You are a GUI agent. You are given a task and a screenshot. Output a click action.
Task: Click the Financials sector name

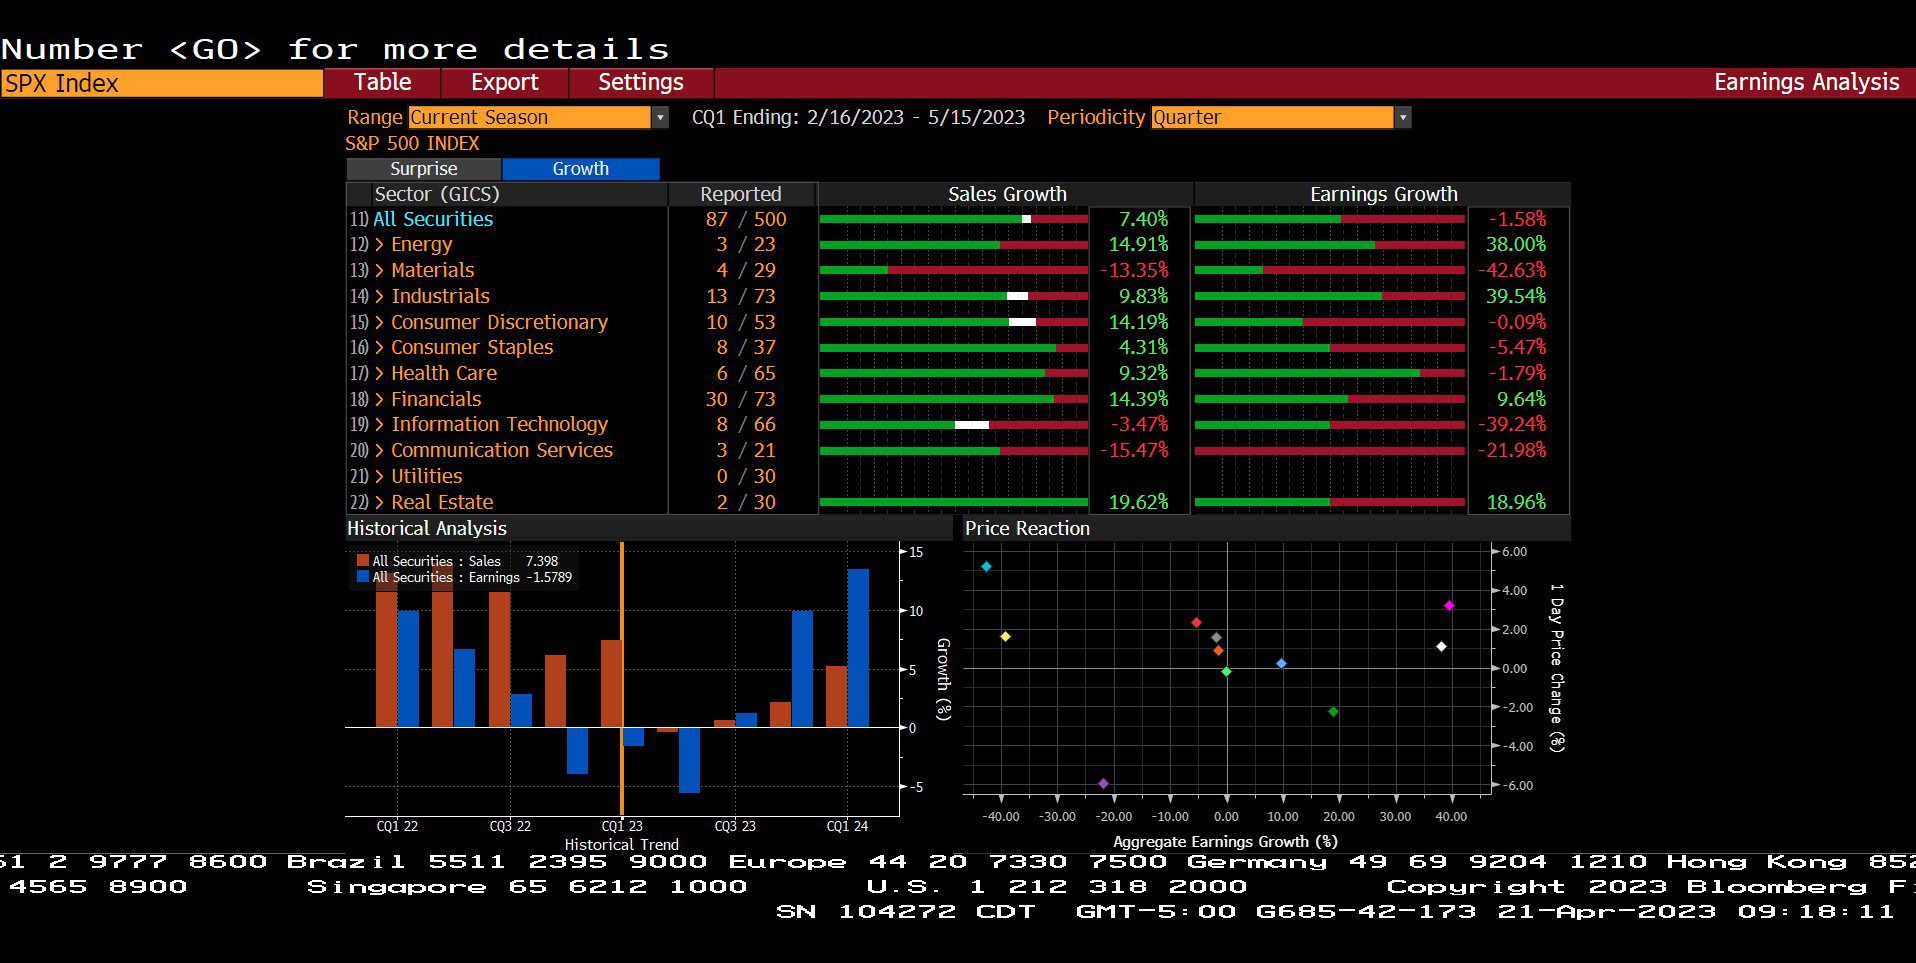click(436, 399)
